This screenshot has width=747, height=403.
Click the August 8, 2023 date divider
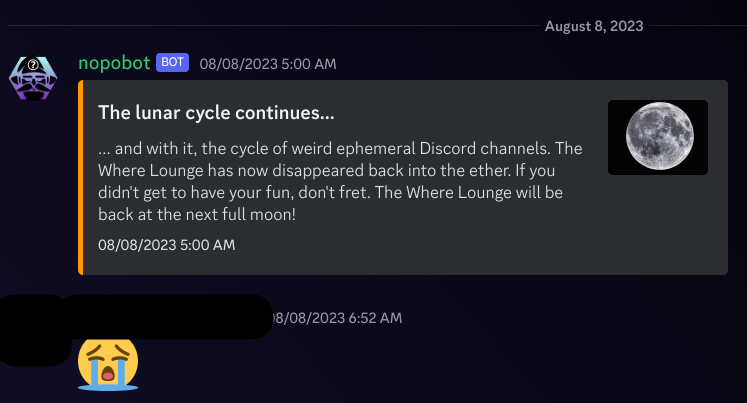594,26
